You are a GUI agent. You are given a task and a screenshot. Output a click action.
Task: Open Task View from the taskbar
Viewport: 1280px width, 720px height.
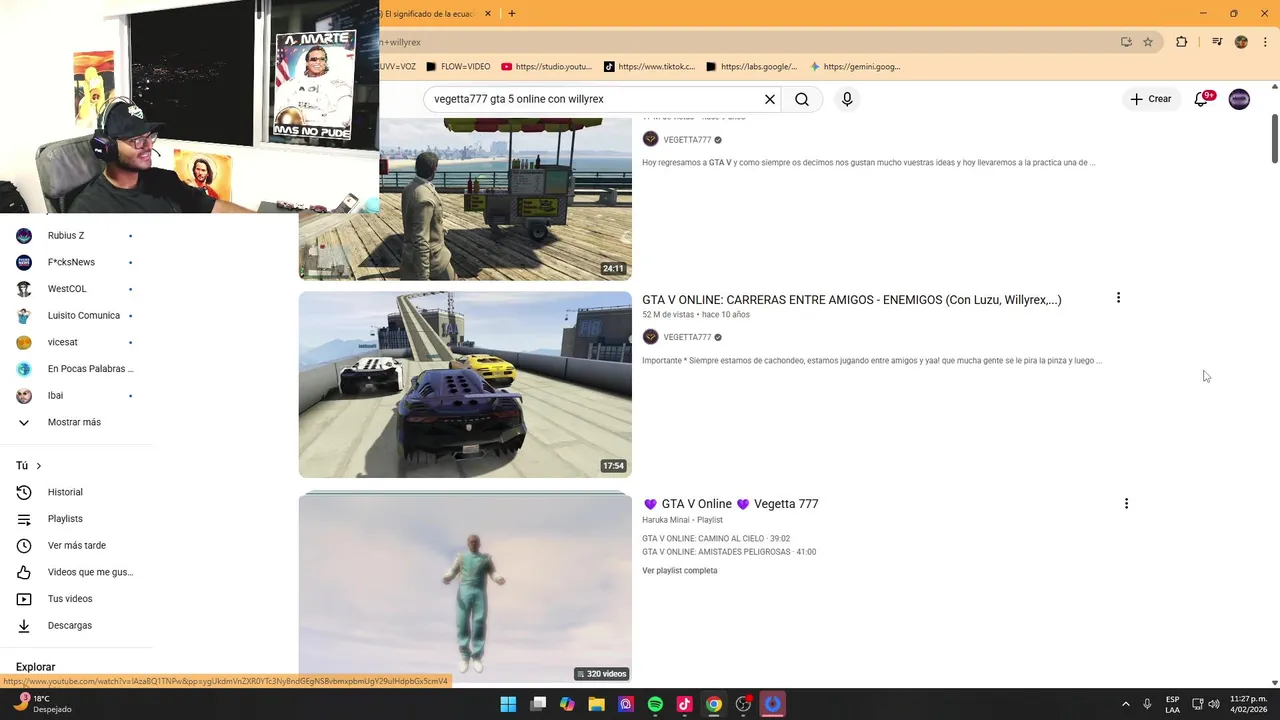[x=538, y=704]
